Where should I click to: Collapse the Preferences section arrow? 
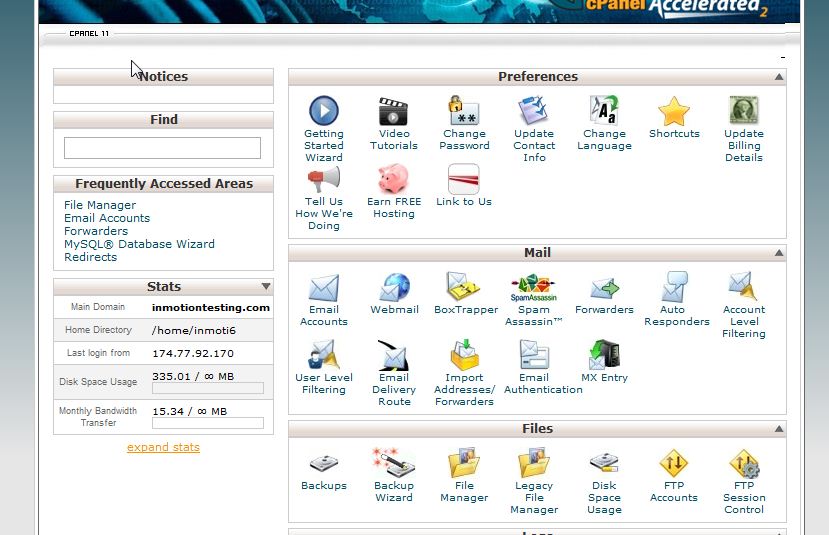[x=779, y=77]
